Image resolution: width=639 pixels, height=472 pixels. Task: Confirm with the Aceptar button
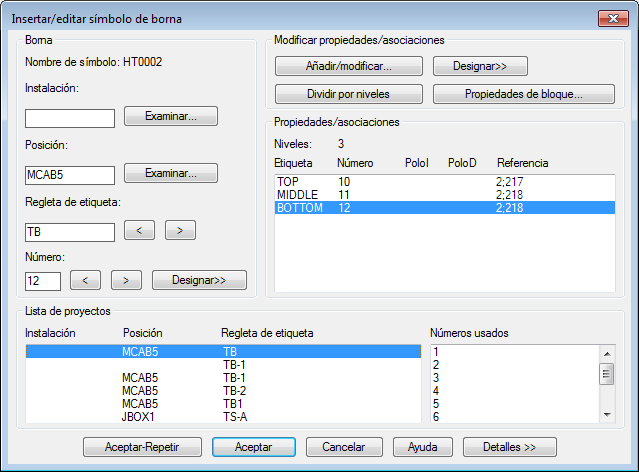click(254, 447)
